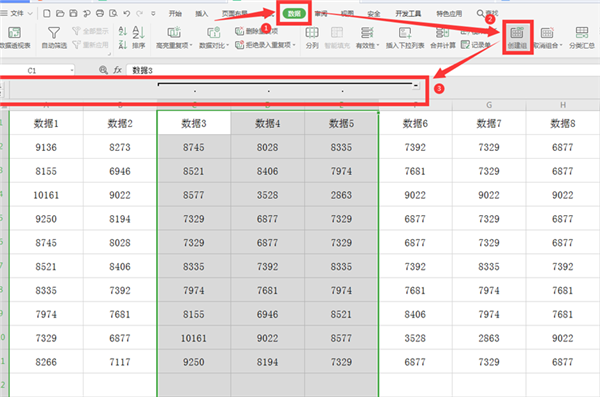Open the pivot table tool (数据透视表)
Viewport: 600px width, 397px height.
pos(15,38)
